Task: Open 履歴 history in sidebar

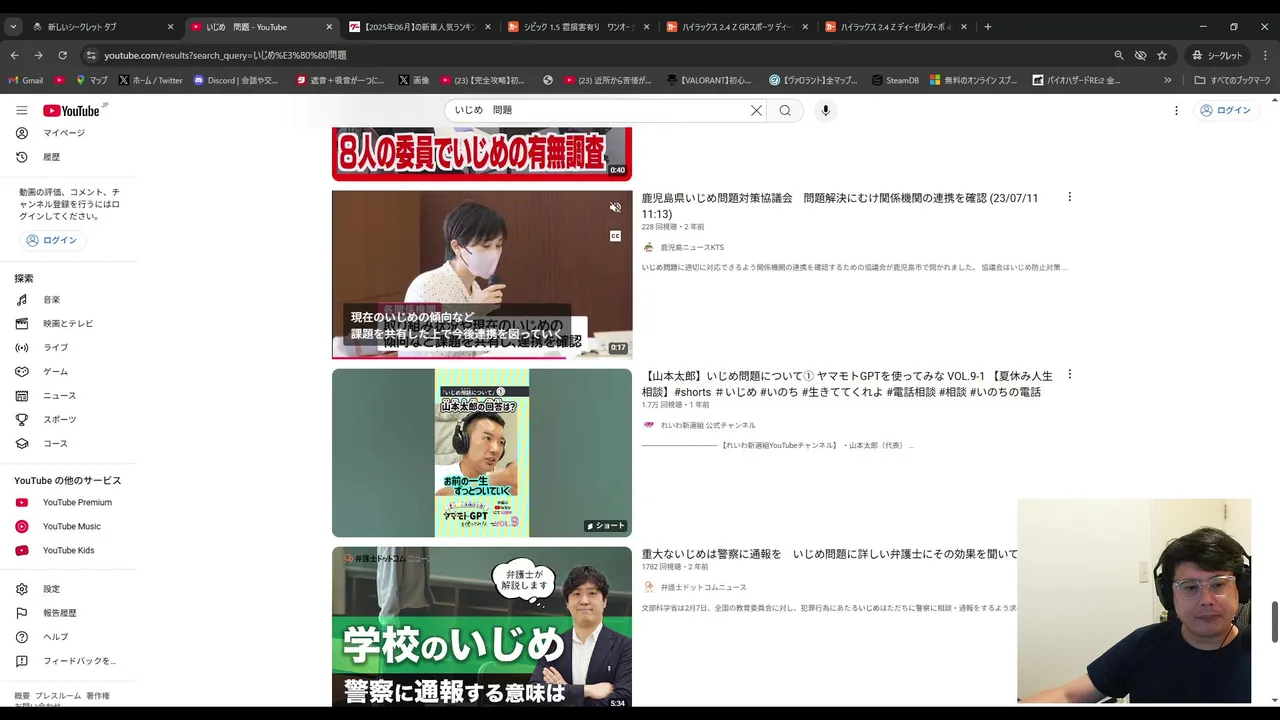Action: pyautogui.click(x=50, y=157)
